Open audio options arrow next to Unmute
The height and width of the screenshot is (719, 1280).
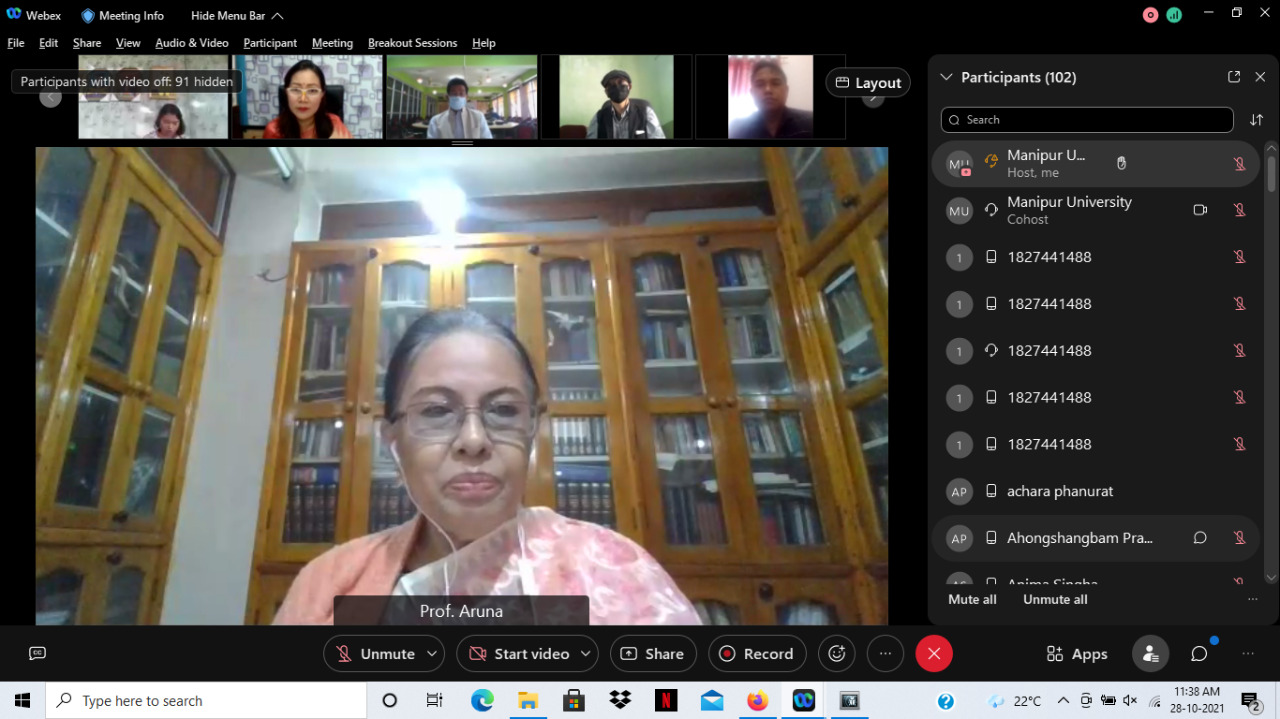tap(432, 654)
